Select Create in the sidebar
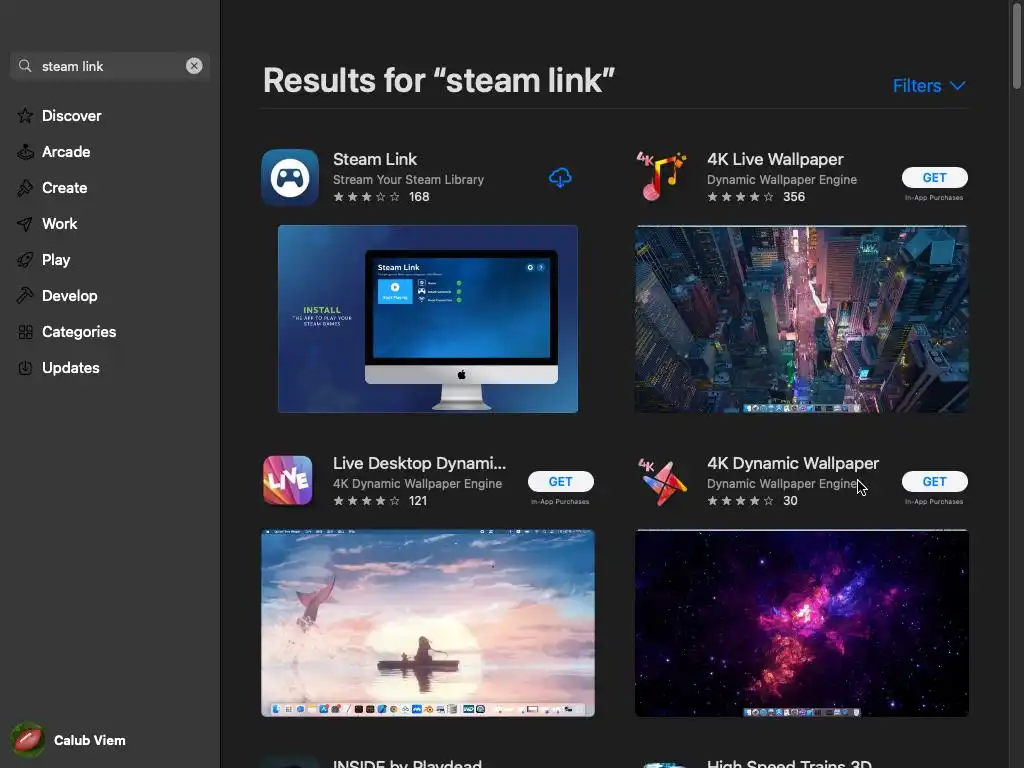 65,187
